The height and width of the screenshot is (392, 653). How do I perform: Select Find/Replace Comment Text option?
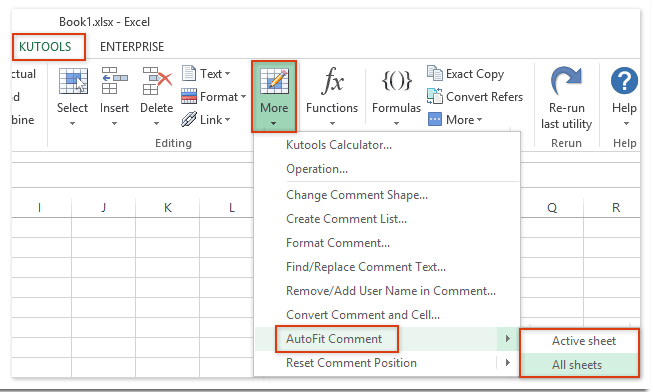point(366,267)
